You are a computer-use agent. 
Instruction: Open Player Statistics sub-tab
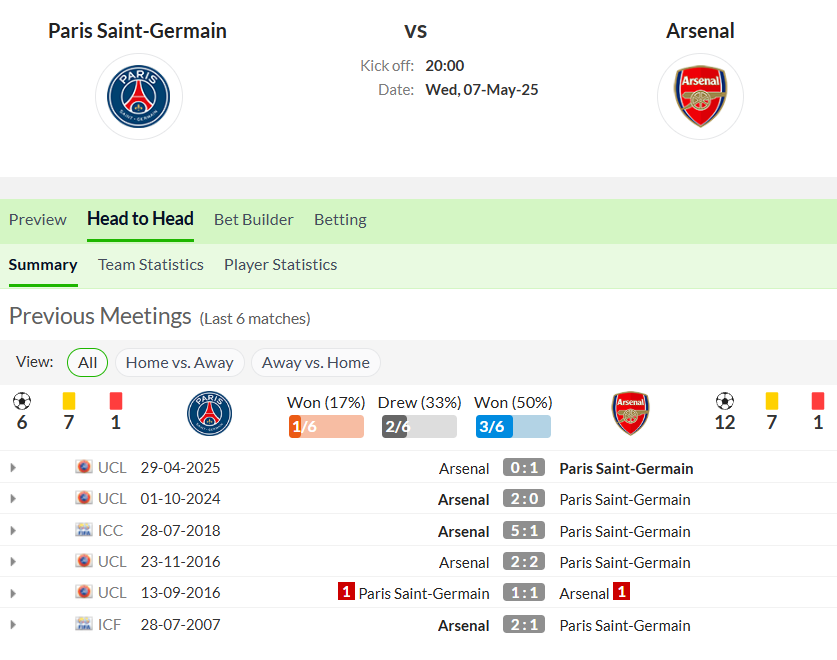(x=280, y=265)
